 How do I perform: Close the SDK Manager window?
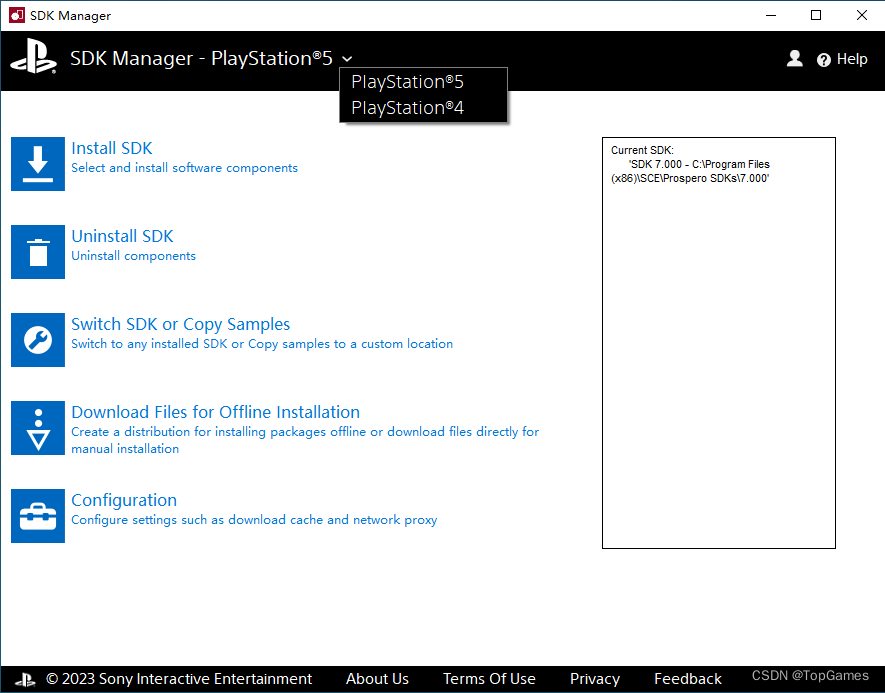[861, 15]
